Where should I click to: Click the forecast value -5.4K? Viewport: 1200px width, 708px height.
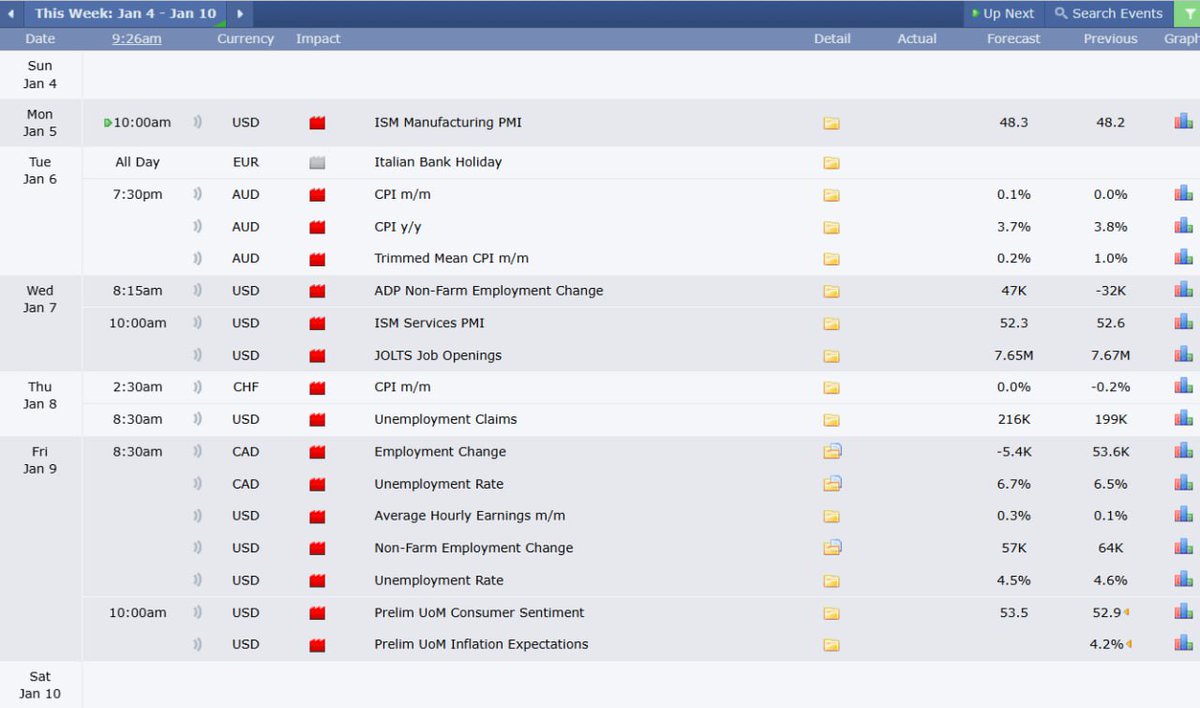click(x=1014, y=451)
